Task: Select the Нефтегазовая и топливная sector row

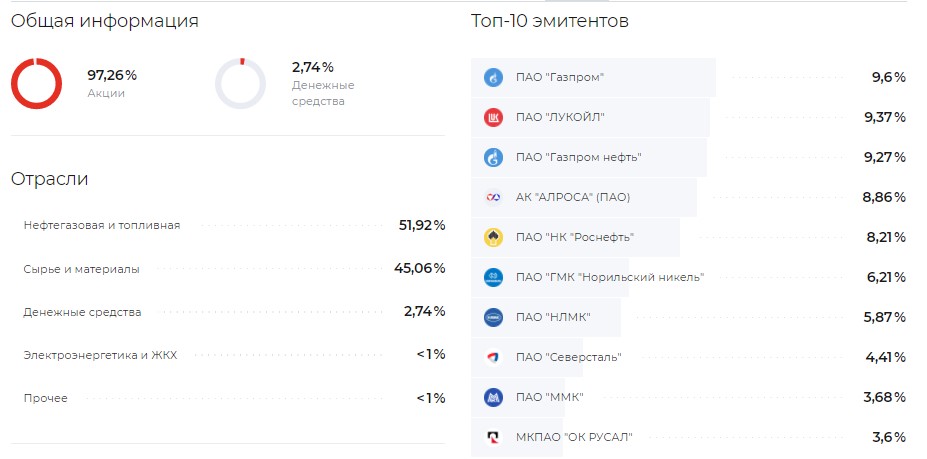Action: (234, 225)
